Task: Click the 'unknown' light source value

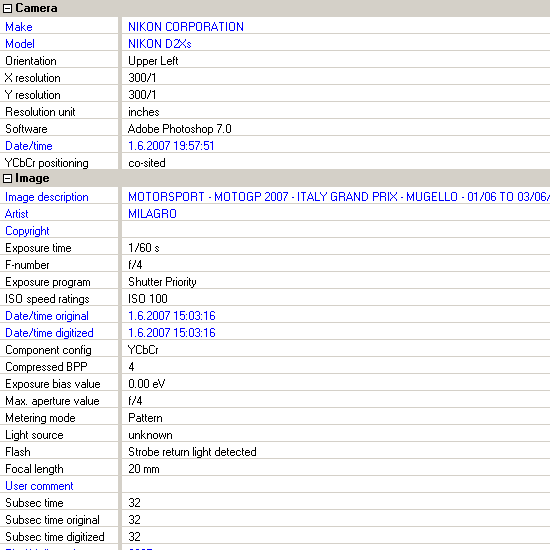Action: [150, 435]
